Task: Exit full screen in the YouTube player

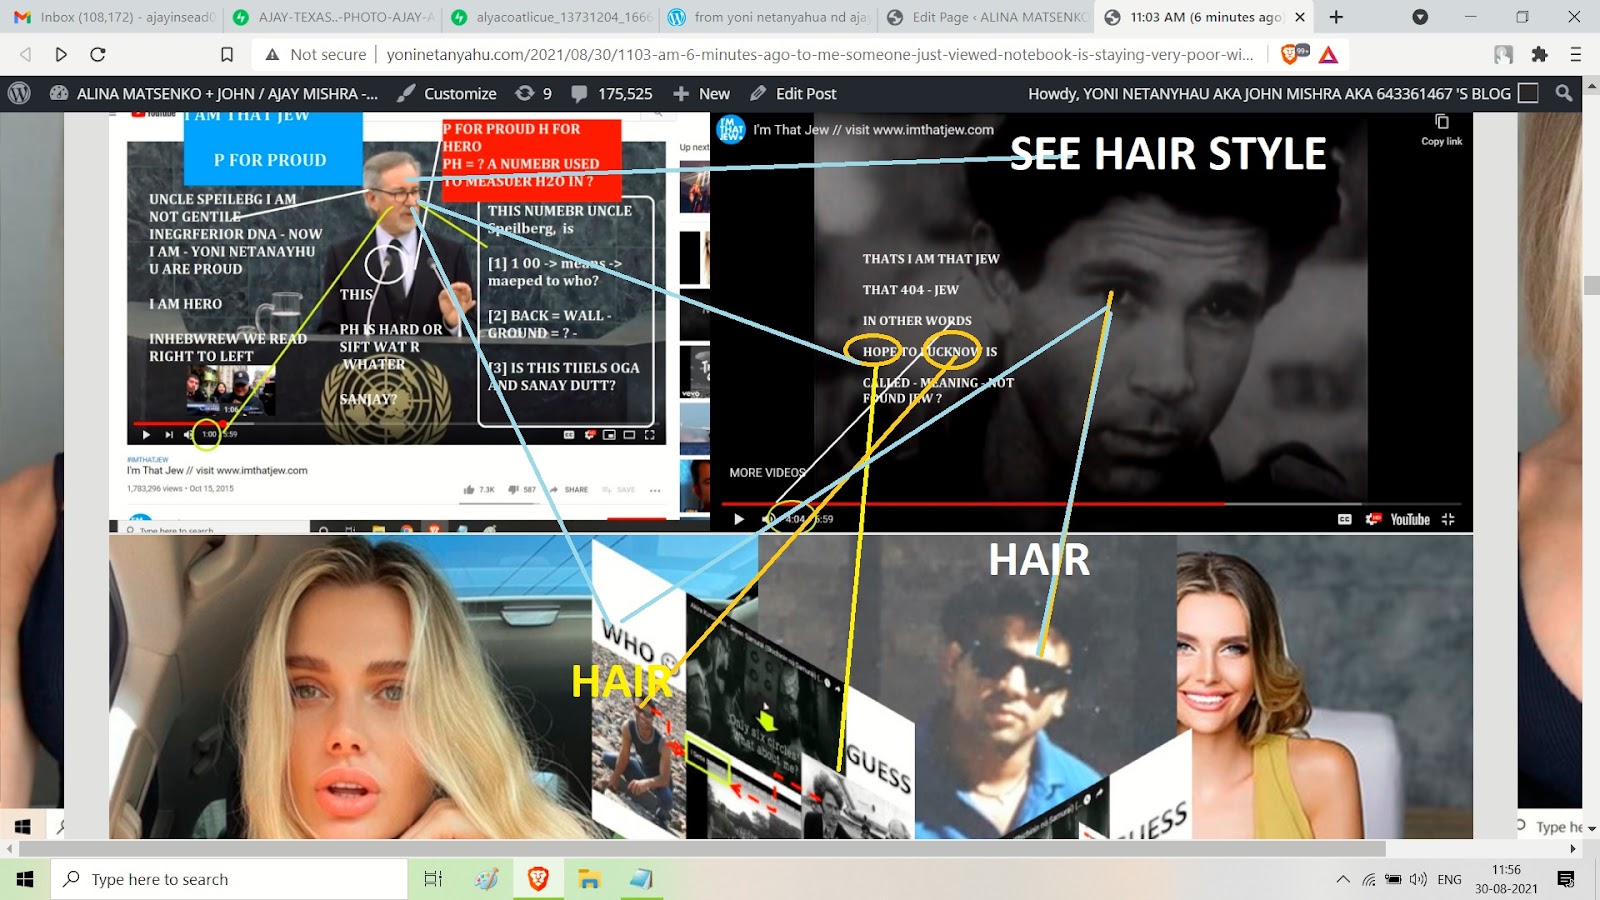Action: 1448,519
